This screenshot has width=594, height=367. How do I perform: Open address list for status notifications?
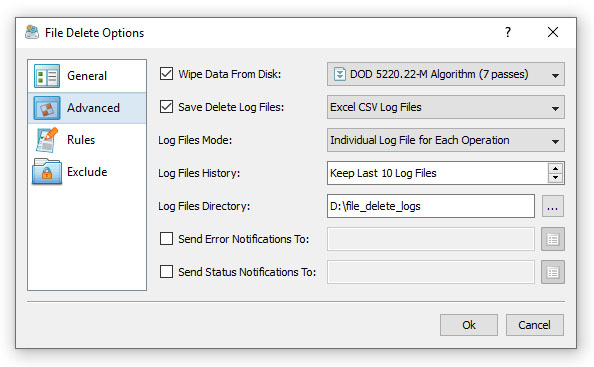[x=553, y=272]
